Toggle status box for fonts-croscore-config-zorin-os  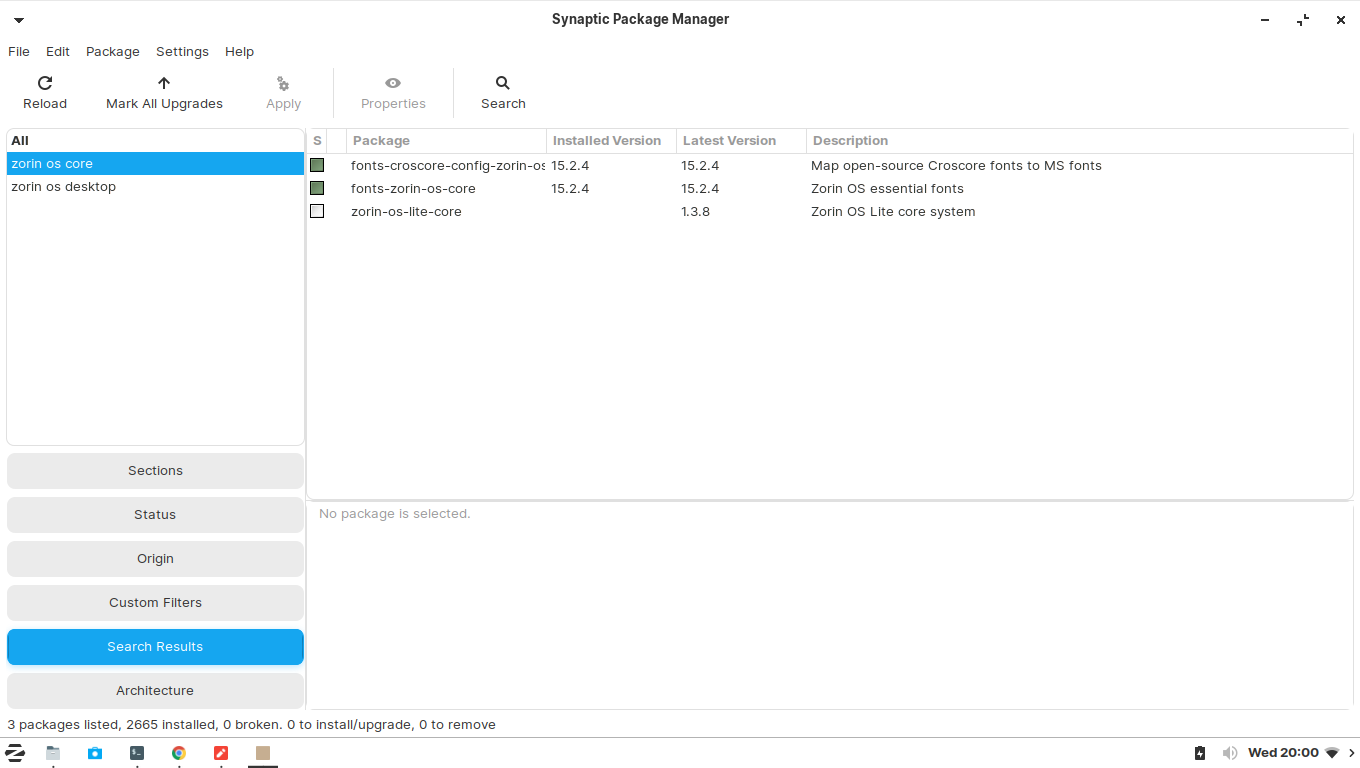[317, 165]
